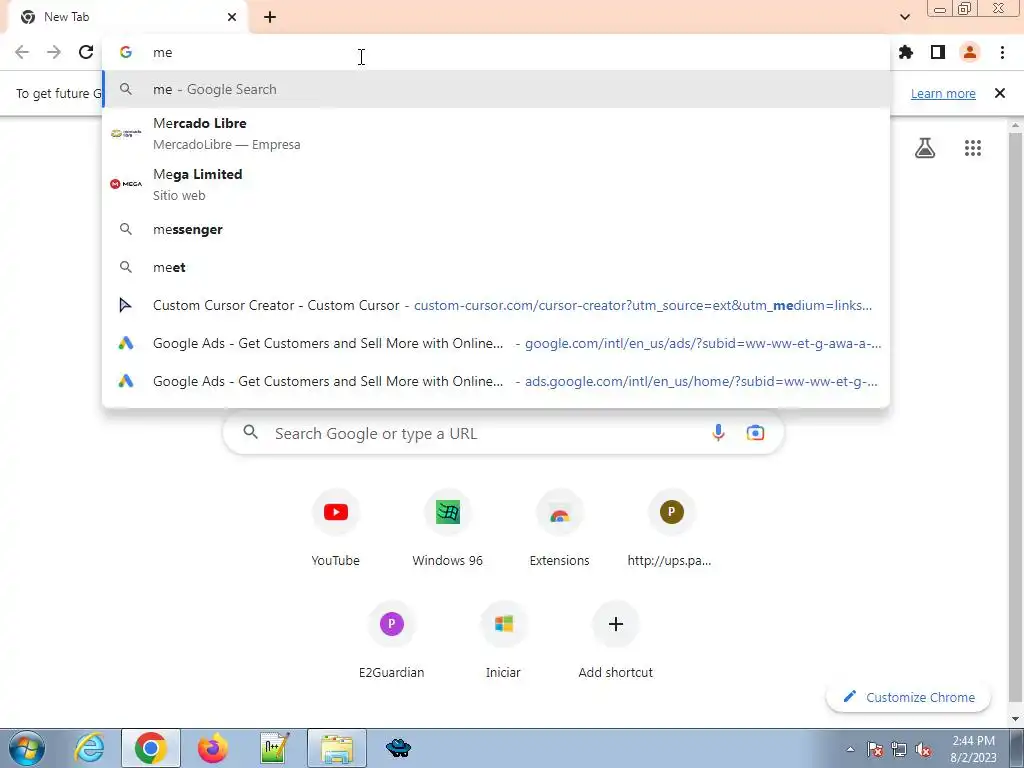Open Iniciar shortcut
Screen dimensions: 1024x768
click(x=504, y=640)
